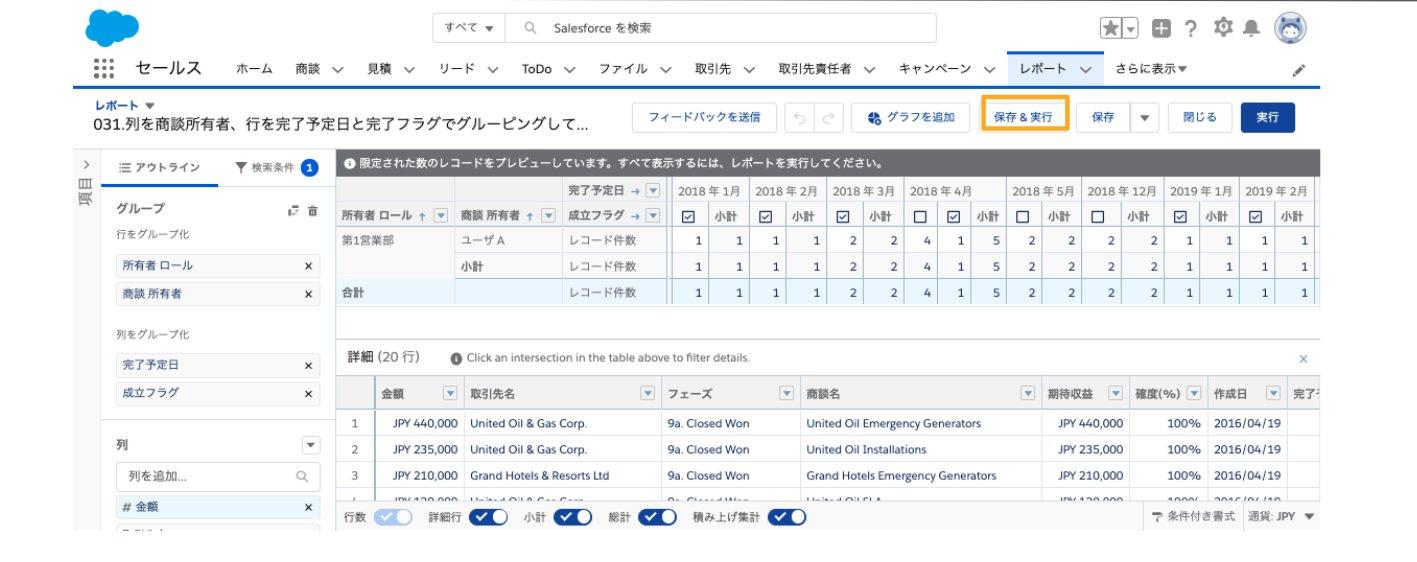Switch to the アウトライン tab
1417x562 pixels.
pyautogui.click(x=159, y=168)
